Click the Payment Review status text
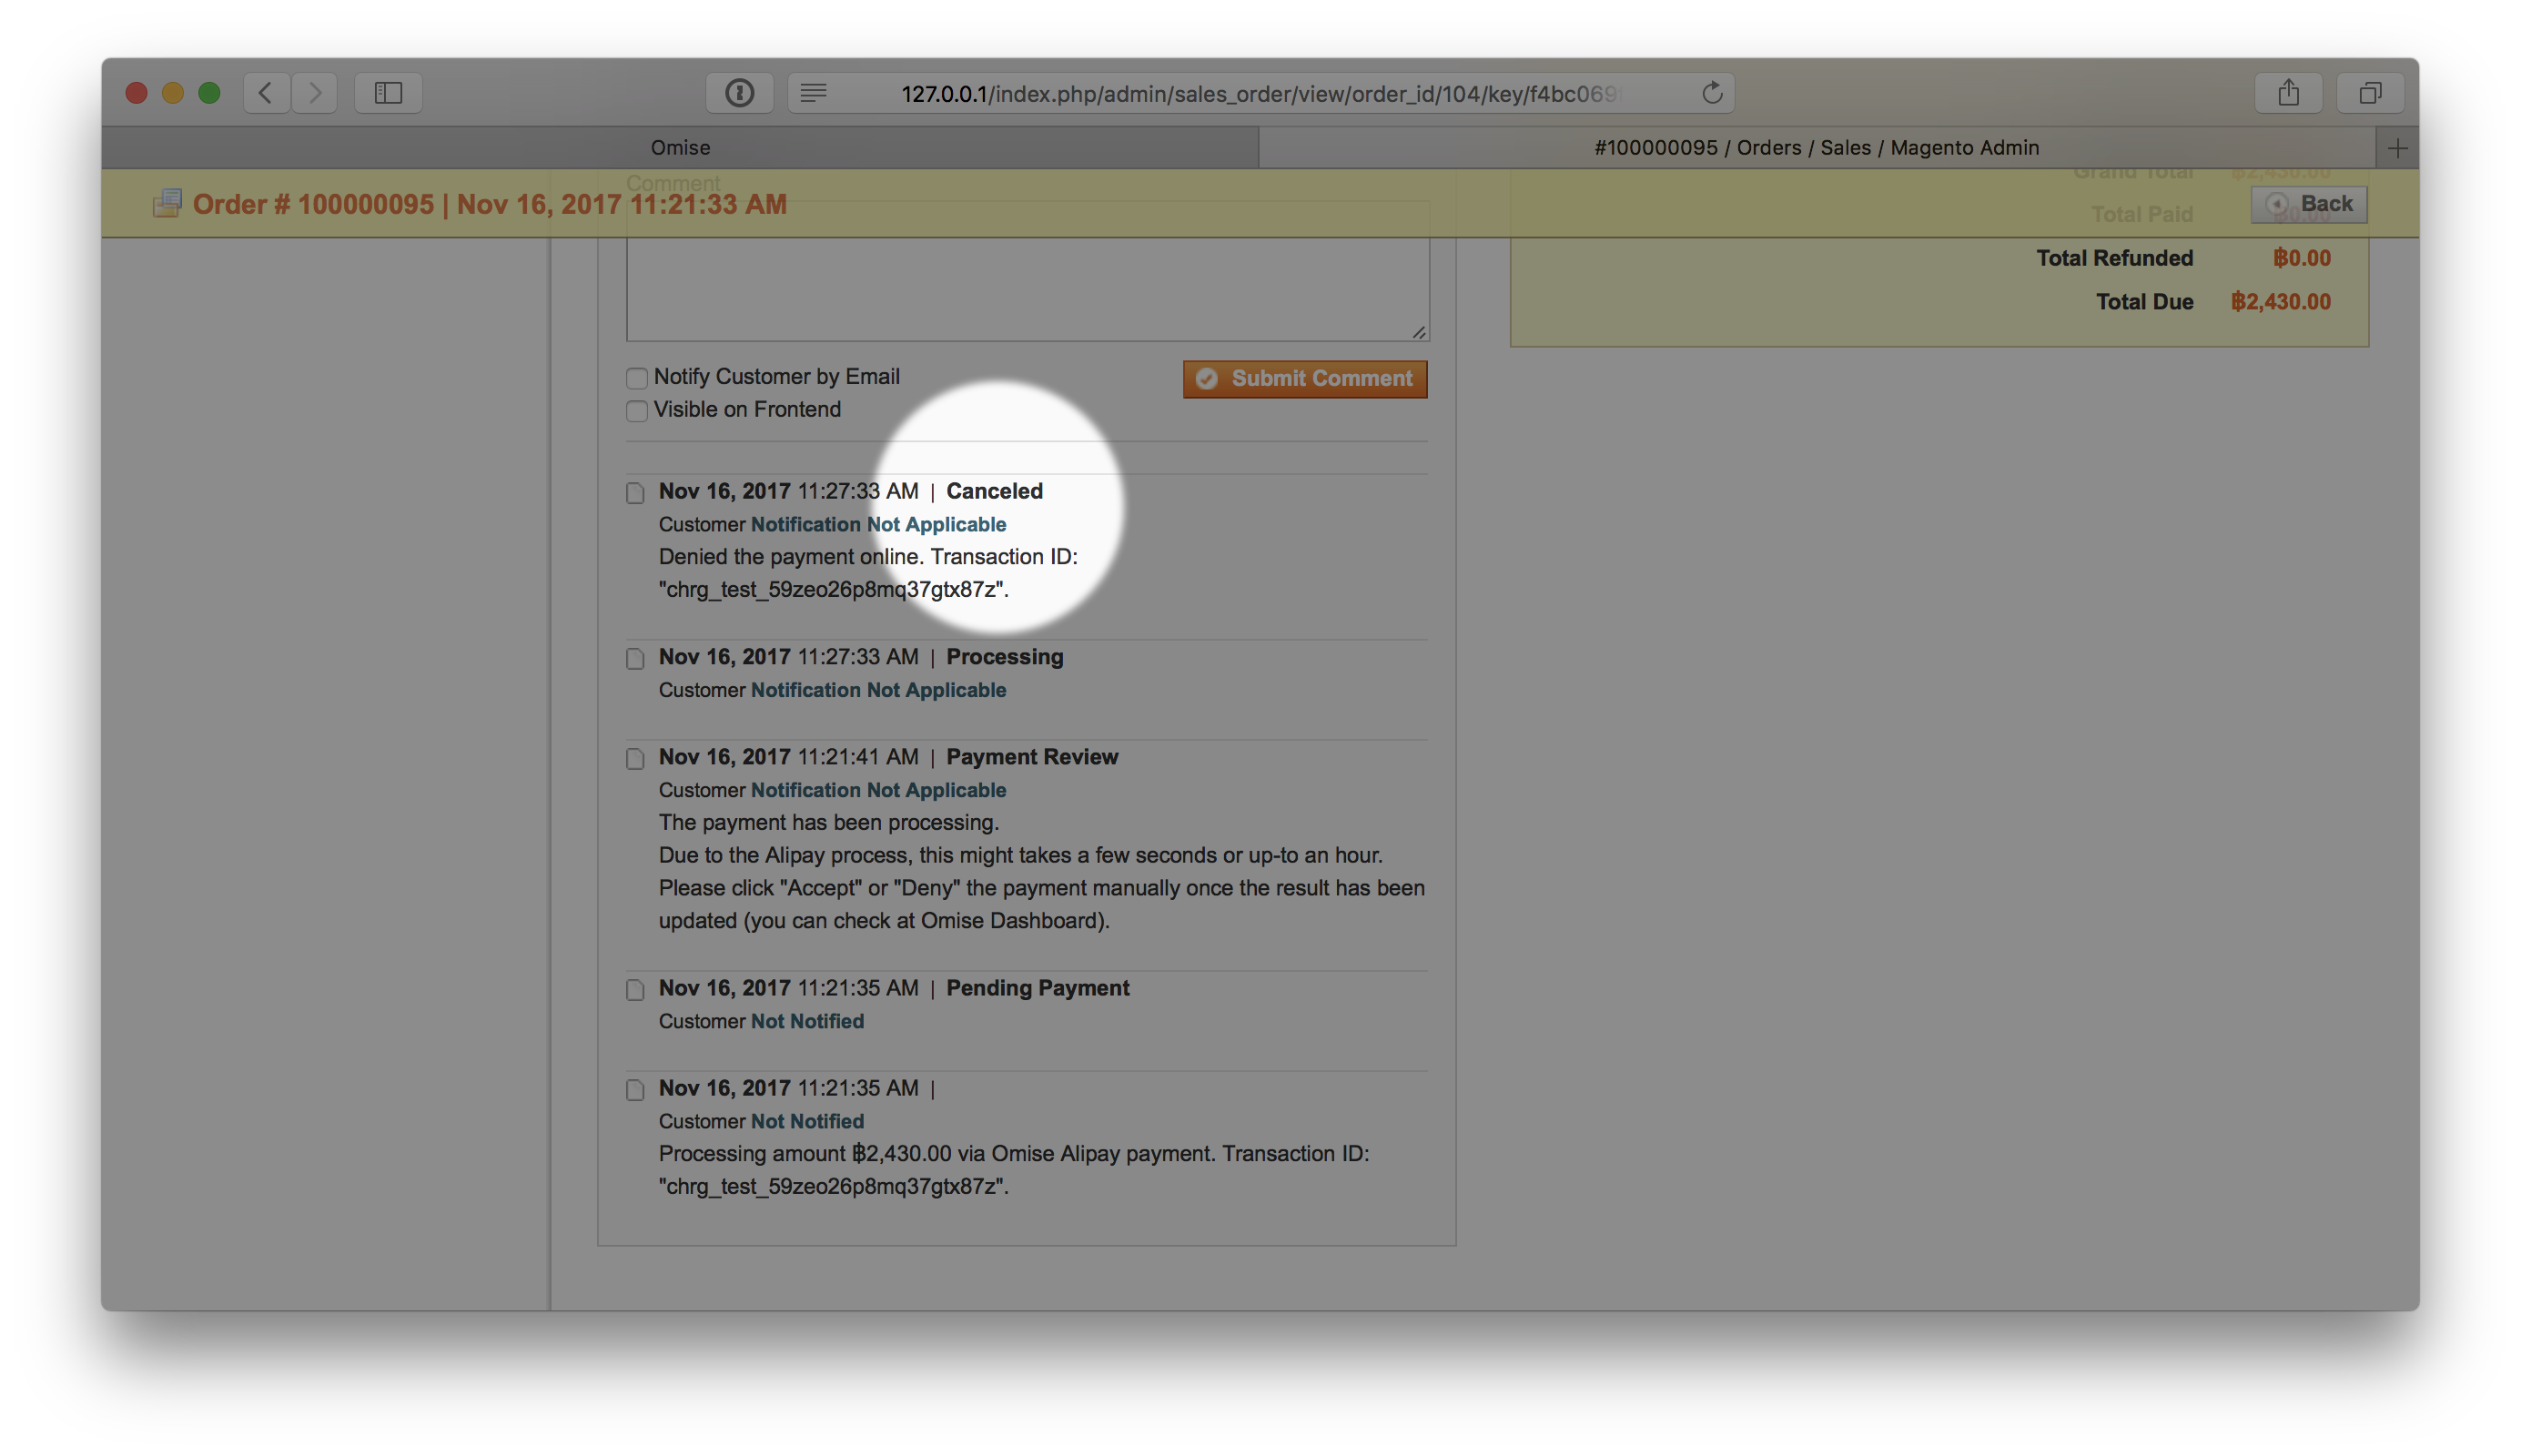Screen dimensions: 2521x1456 point(1032,757)
